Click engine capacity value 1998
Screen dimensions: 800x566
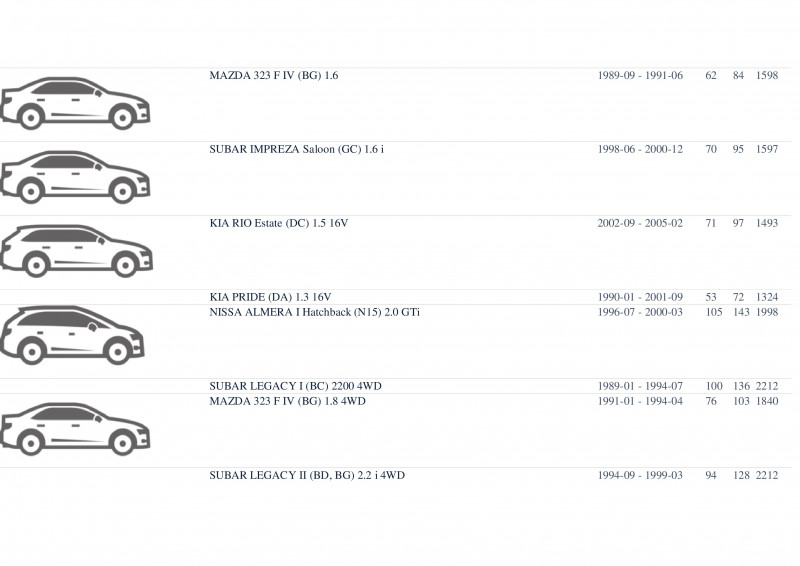point(767,312)
